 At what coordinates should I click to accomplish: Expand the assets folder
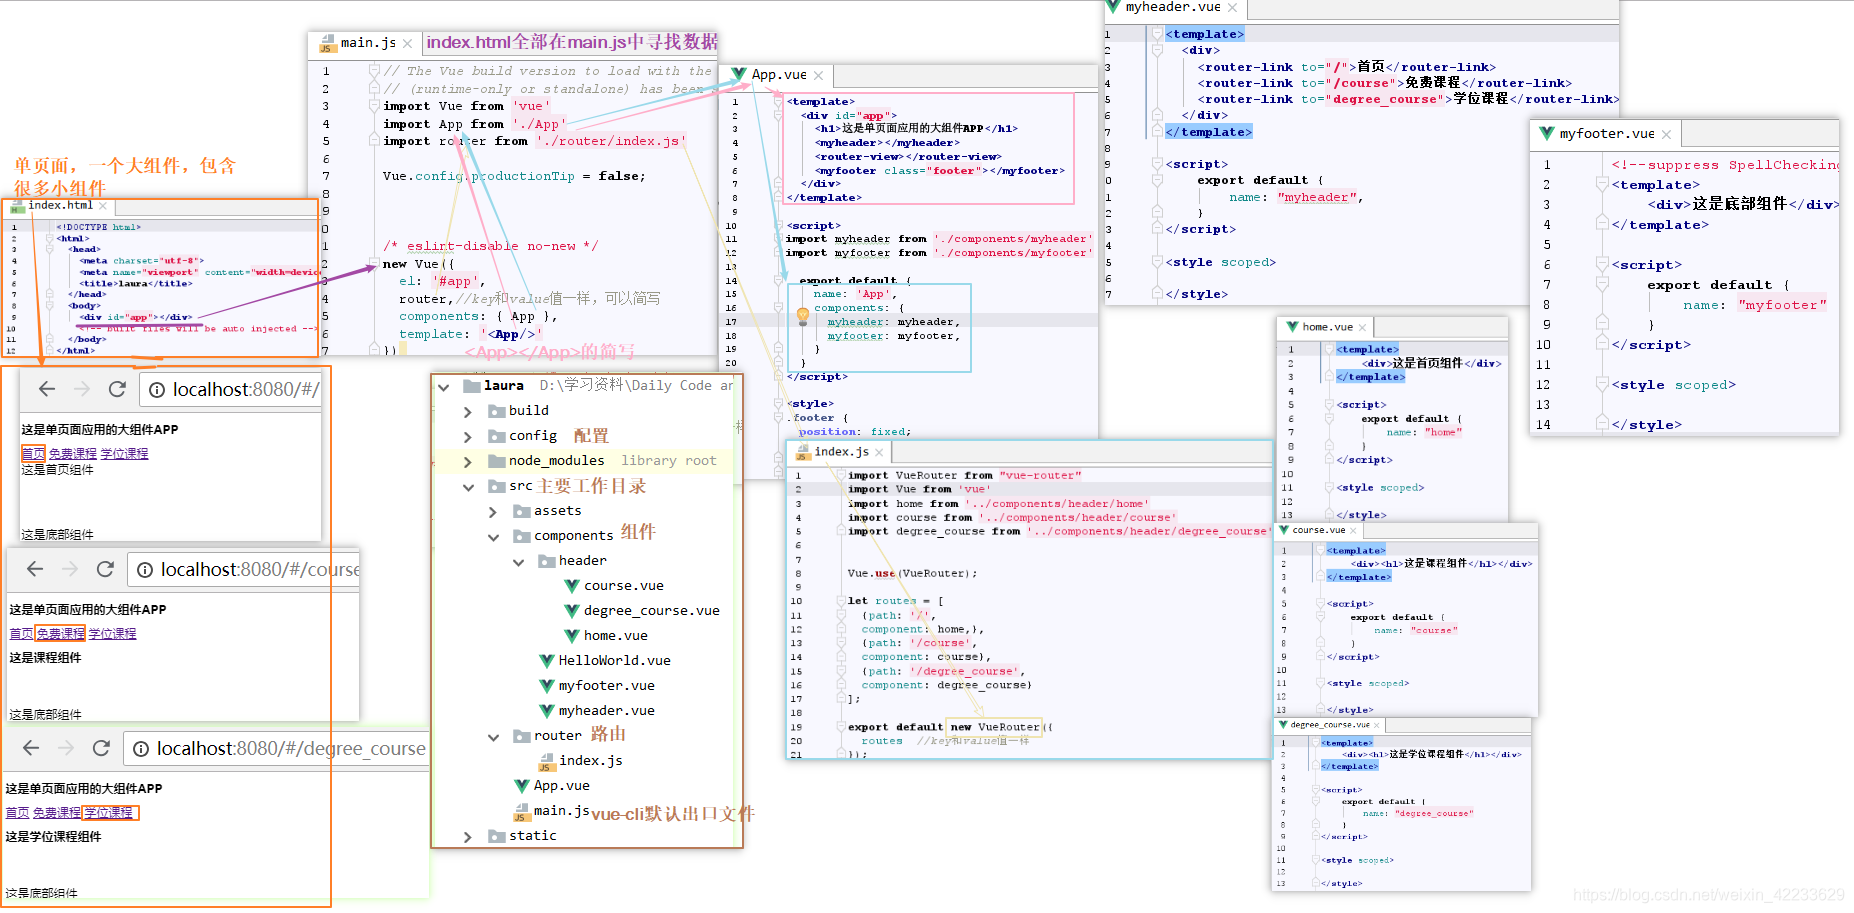[492, 511]
